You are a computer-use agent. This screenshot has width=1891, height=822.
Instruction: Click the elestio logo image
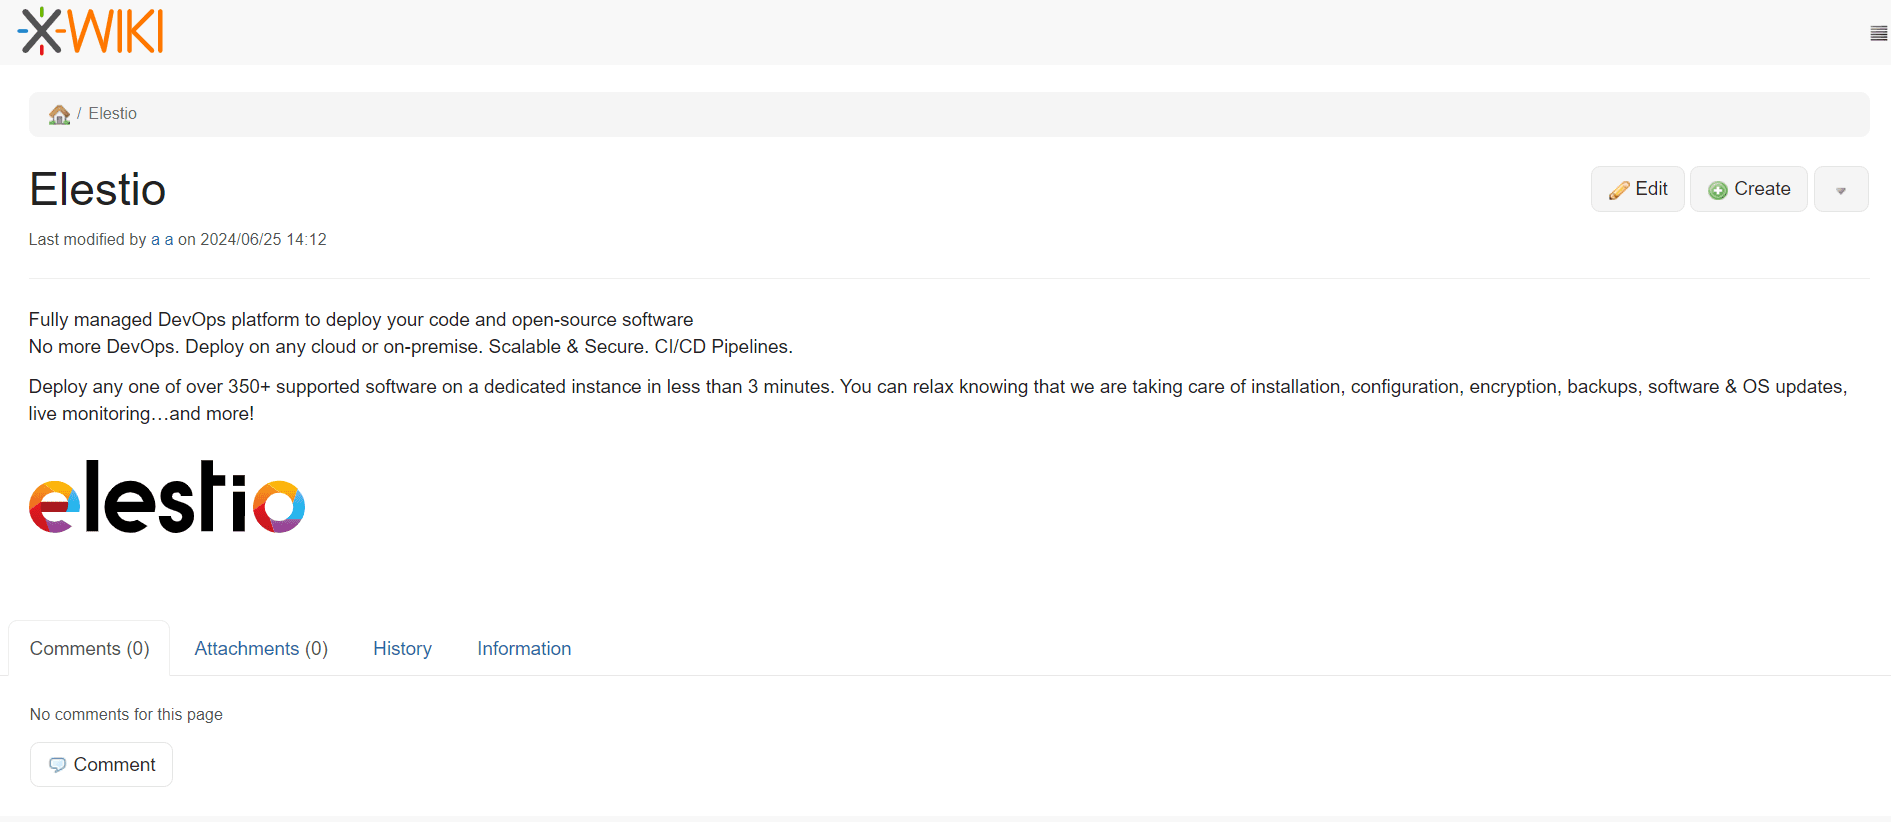pyautogui.click(x=167, y=497)
